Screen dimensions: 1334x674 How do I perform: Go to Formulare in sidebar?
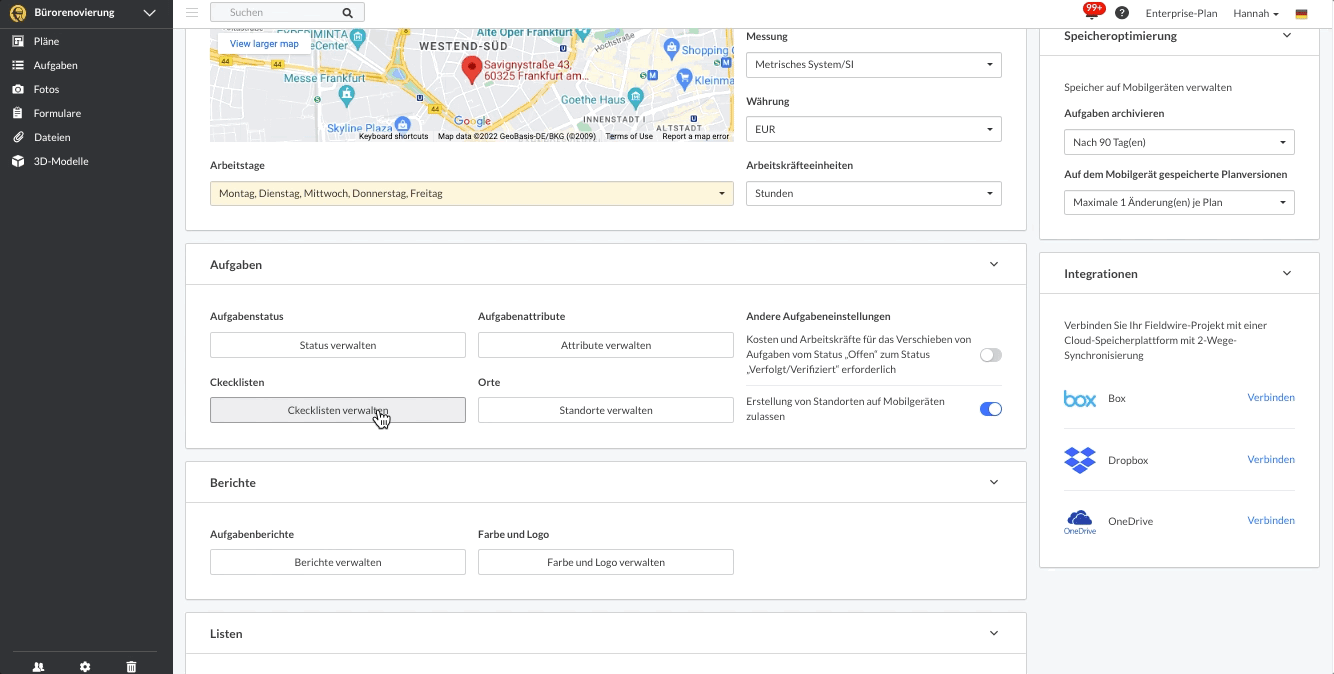(58, 113)
